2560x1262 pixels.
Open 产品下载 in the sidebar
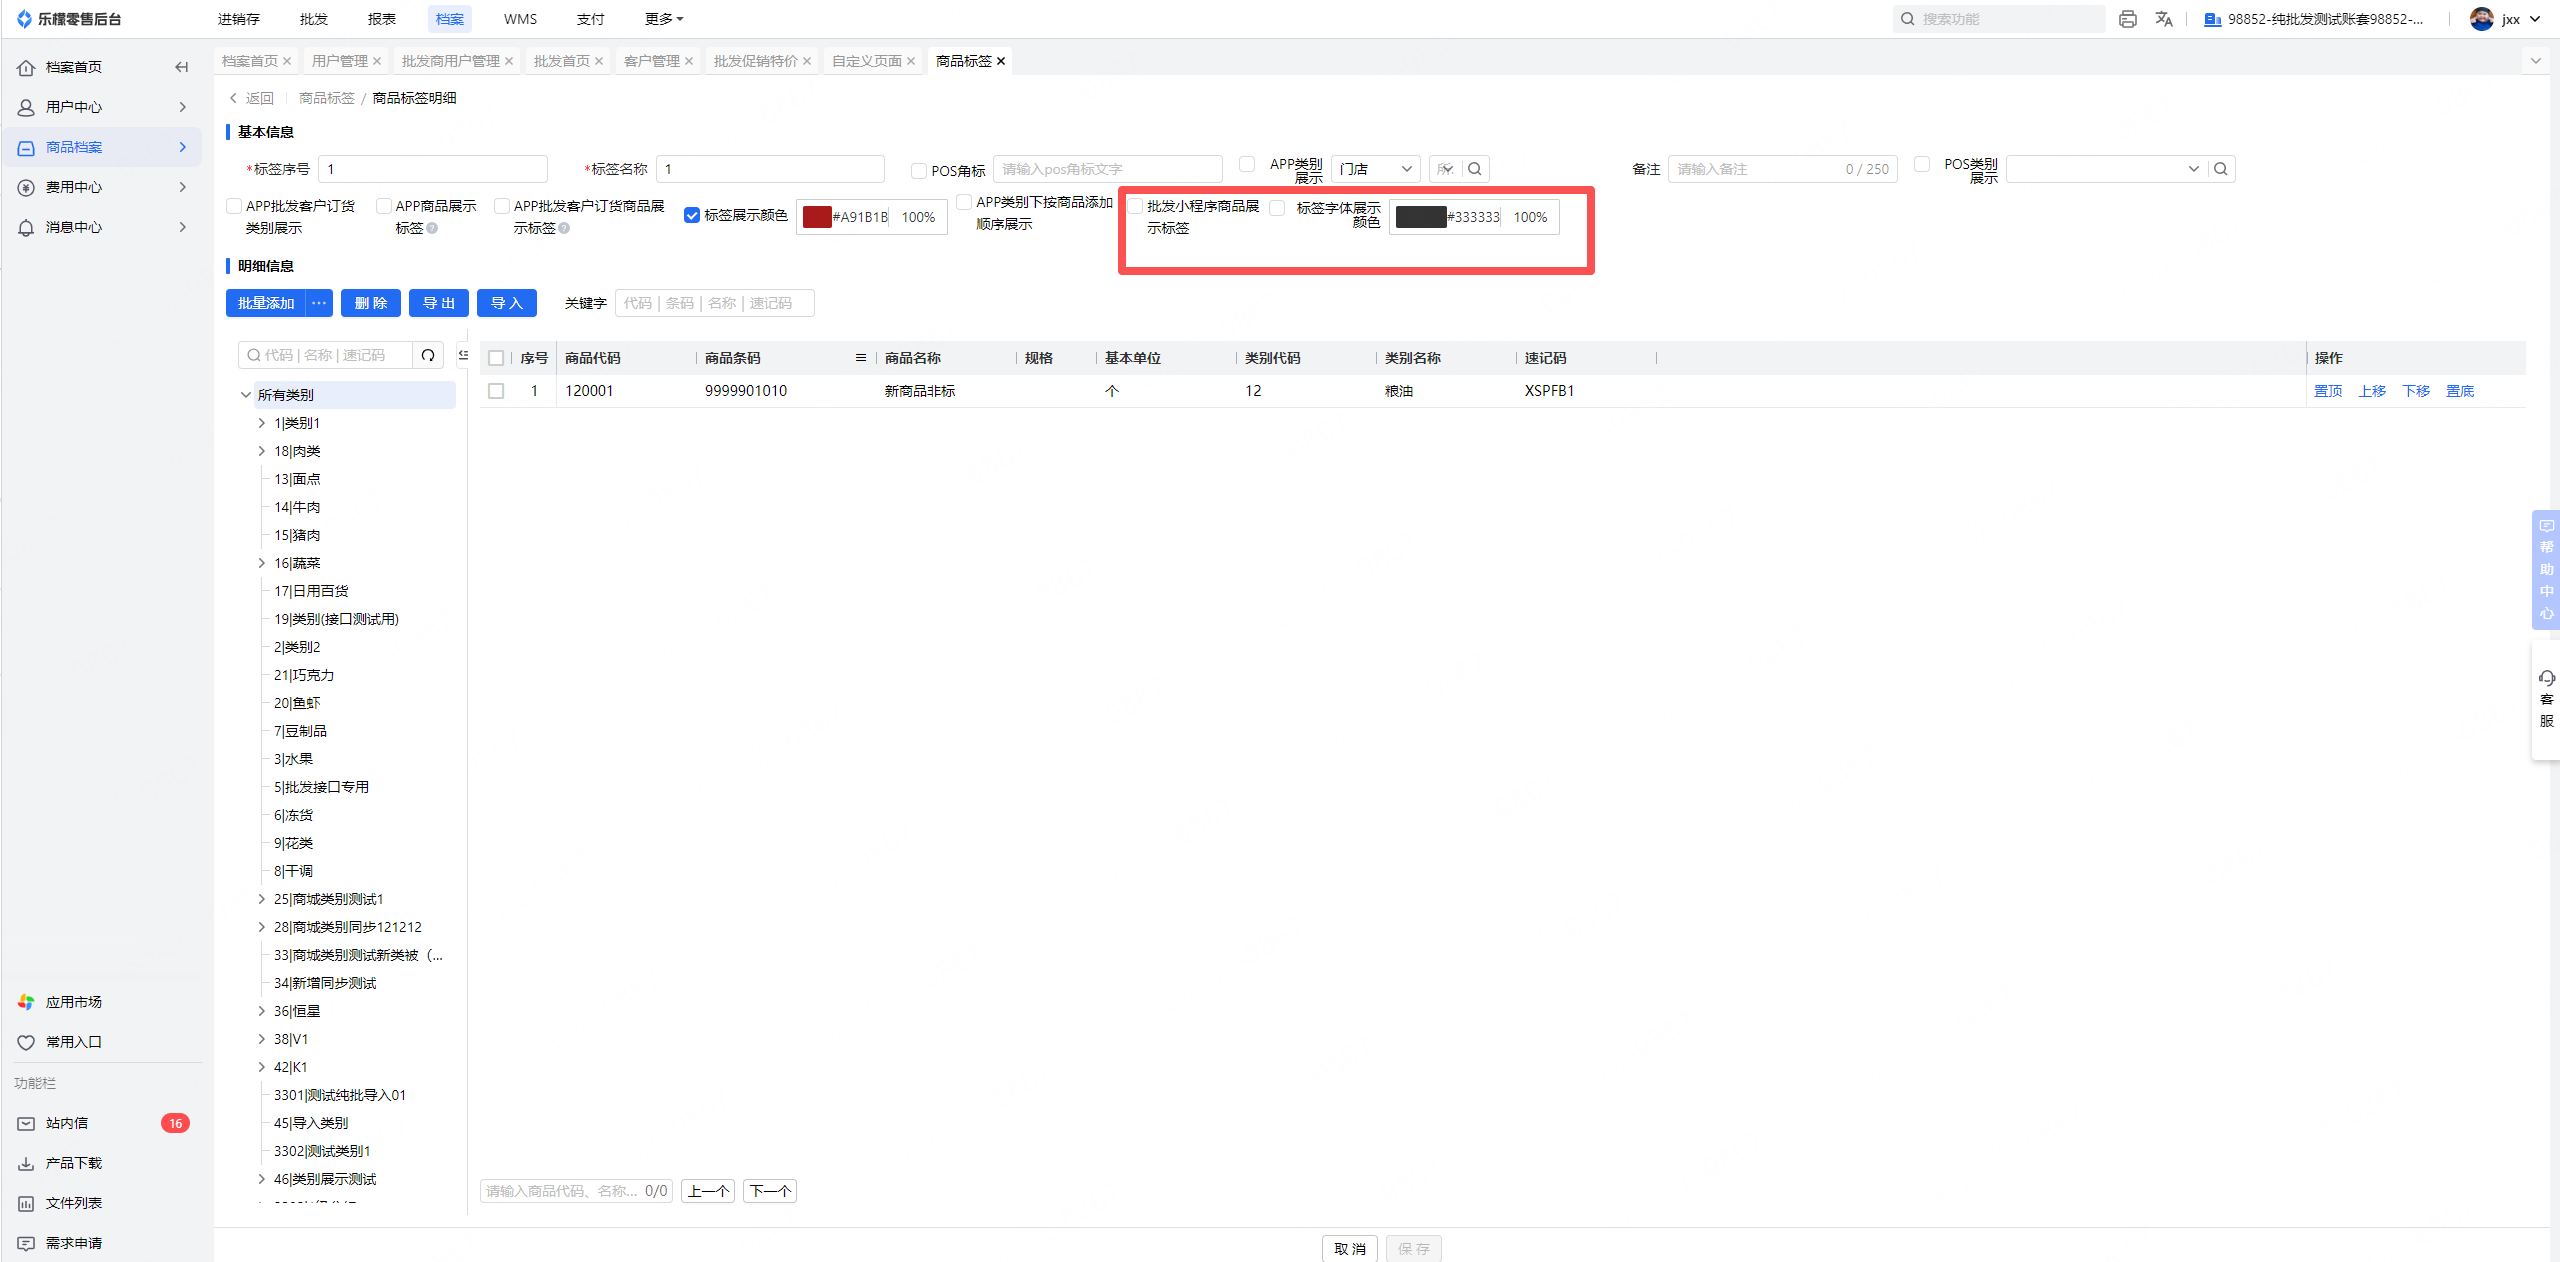coord(73,1163)
